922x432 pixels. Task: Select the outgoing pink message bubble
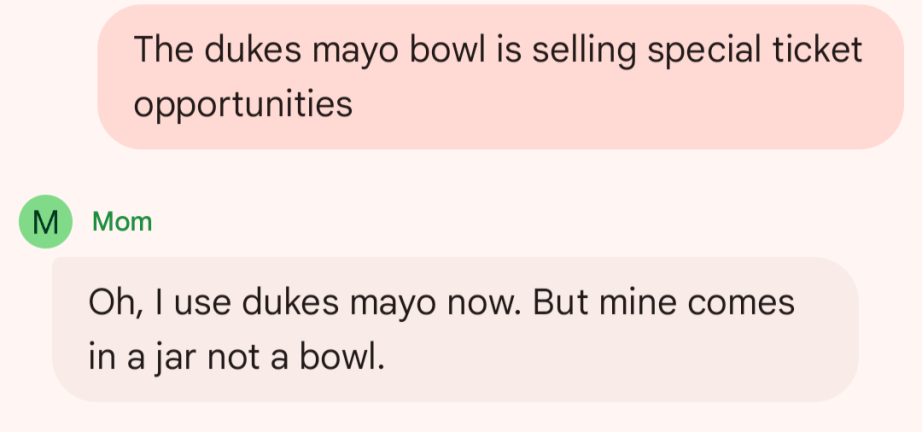click(x=500, y=77)
